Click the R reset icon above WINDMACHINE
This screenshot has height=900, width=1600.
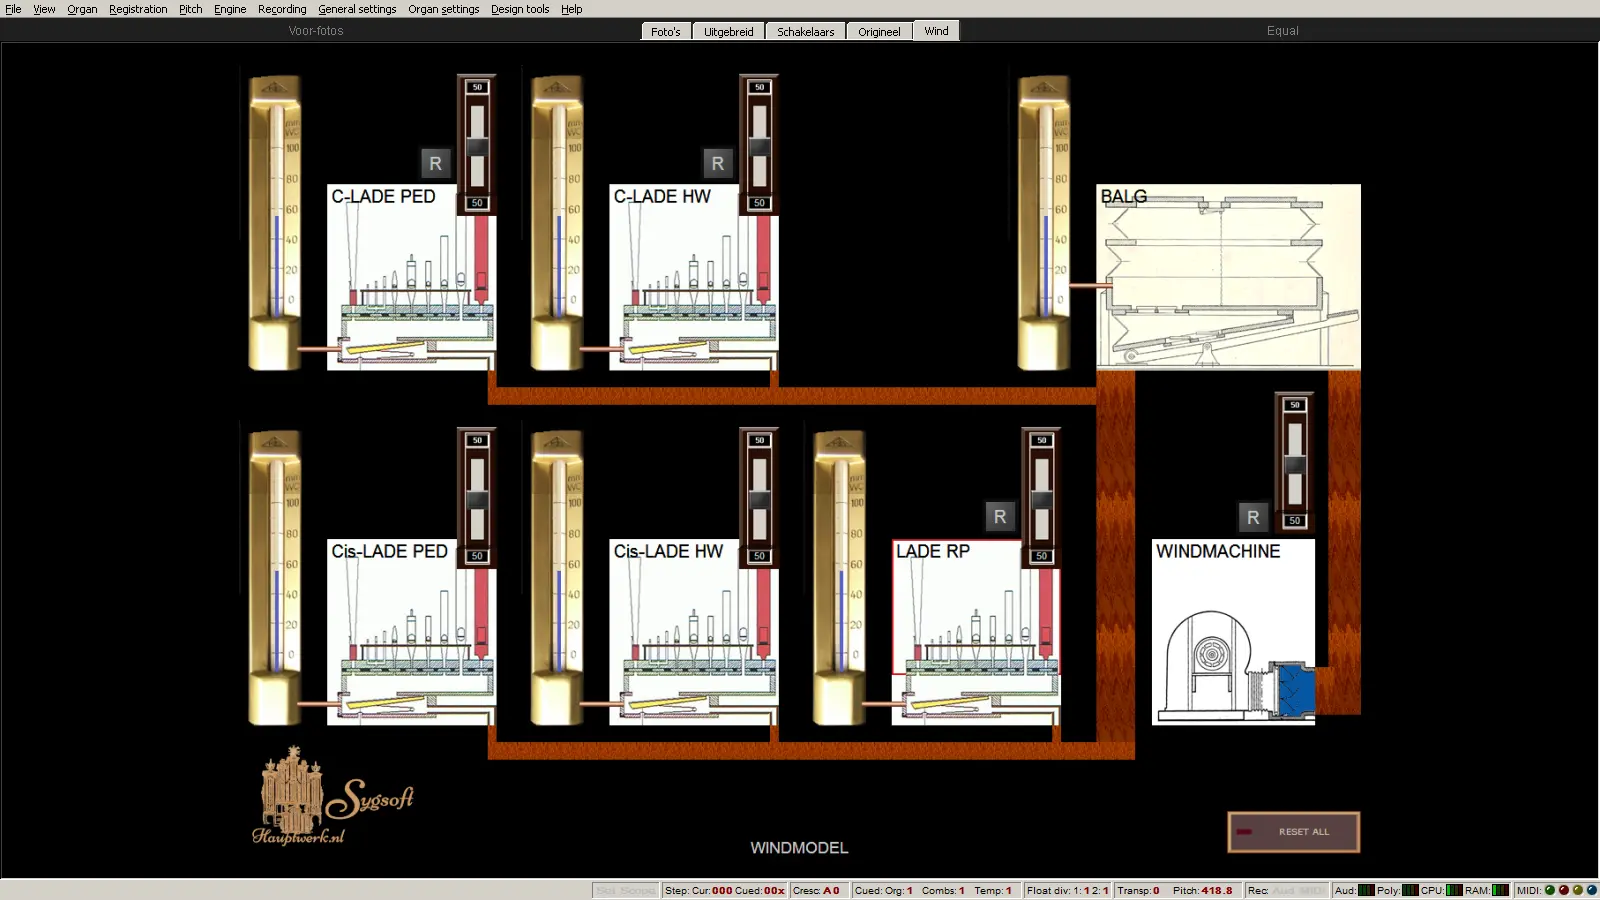[1253, 517]
